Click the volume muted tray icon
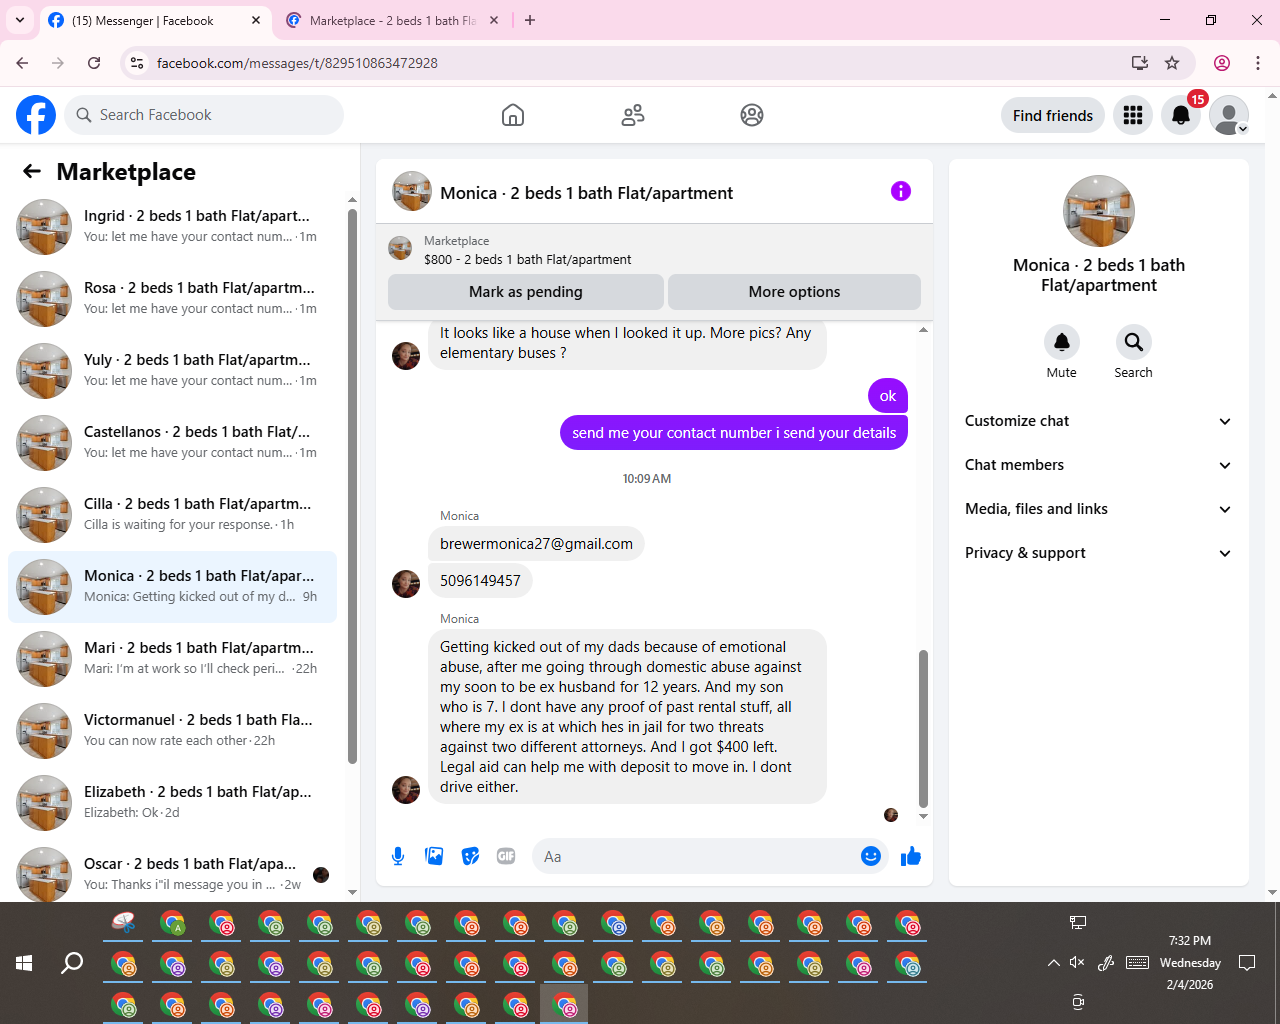1280x1024 pixels. point(1077,962)
